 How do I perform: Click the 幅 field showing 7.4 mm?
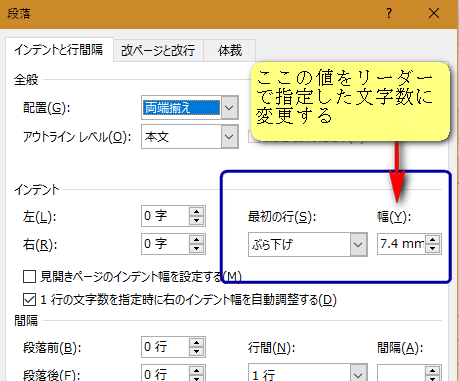(401, 244)
